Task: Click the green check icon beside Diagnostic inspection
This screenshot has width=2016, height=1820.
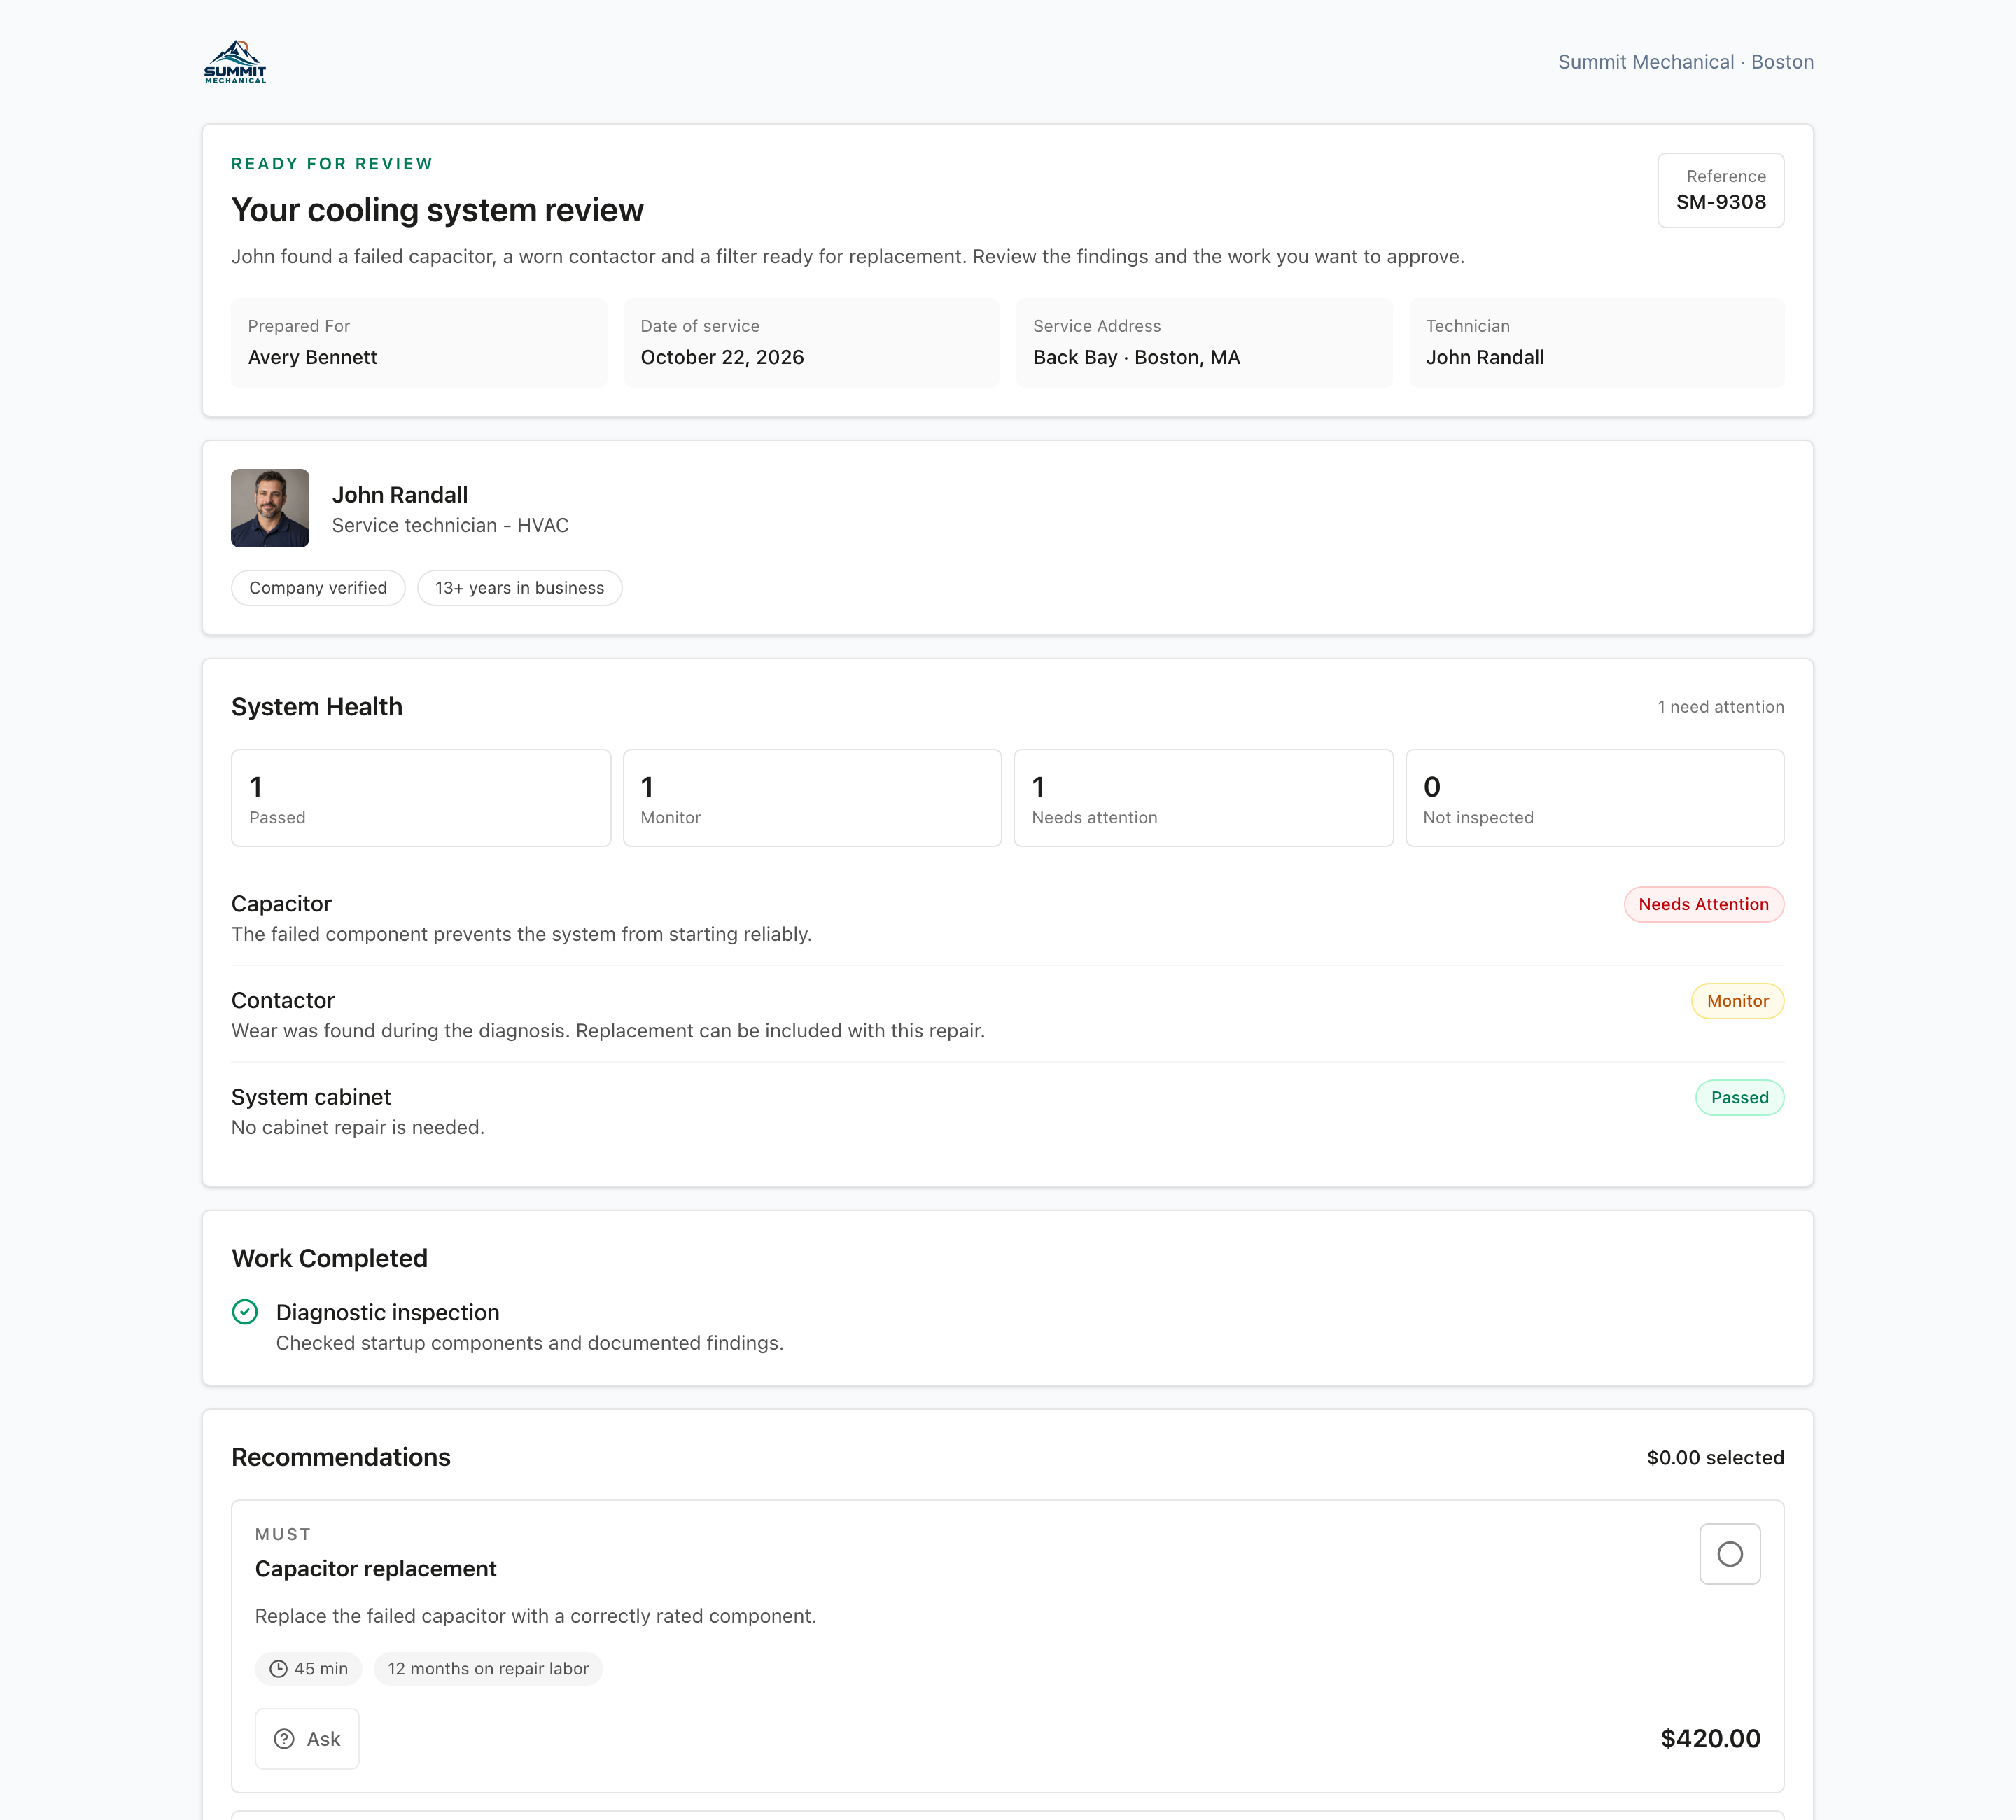Action: point(245,1311)
